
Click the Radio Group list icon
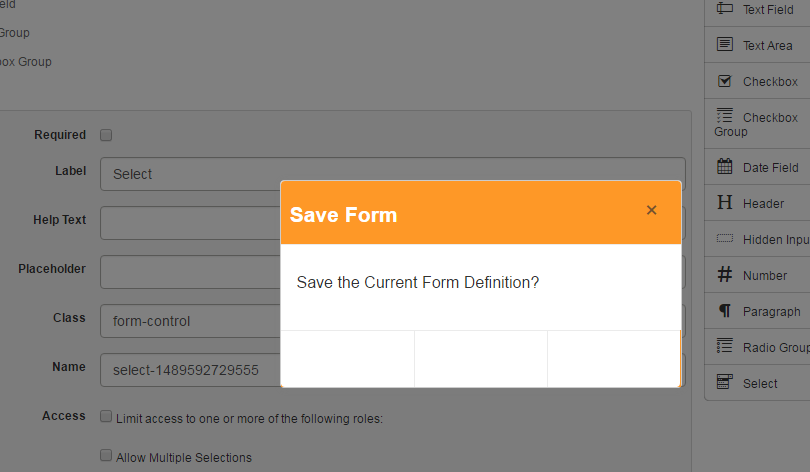tap(725, 347)
